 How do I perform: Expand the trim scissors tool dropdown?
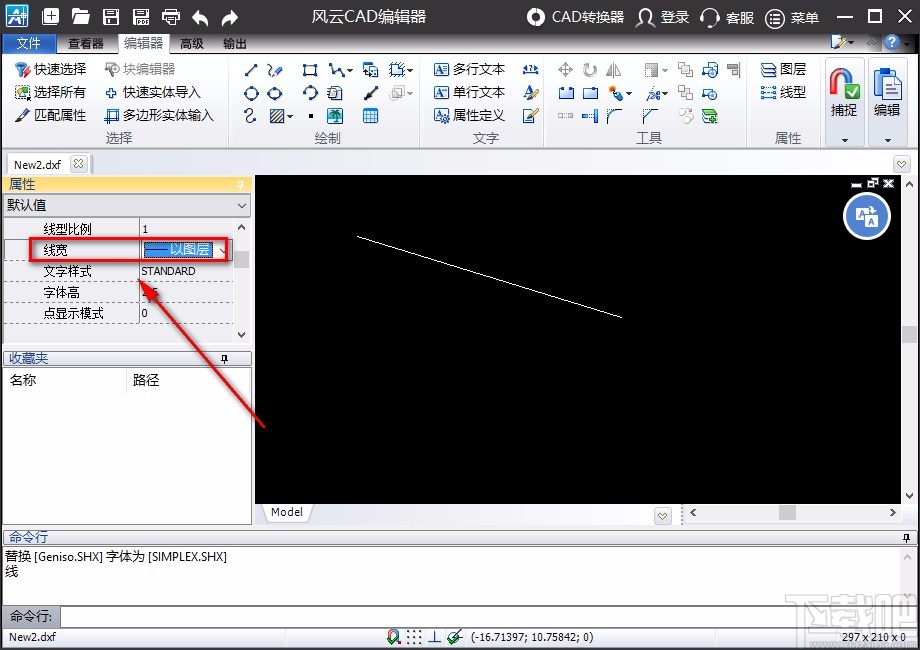[665, 93]
